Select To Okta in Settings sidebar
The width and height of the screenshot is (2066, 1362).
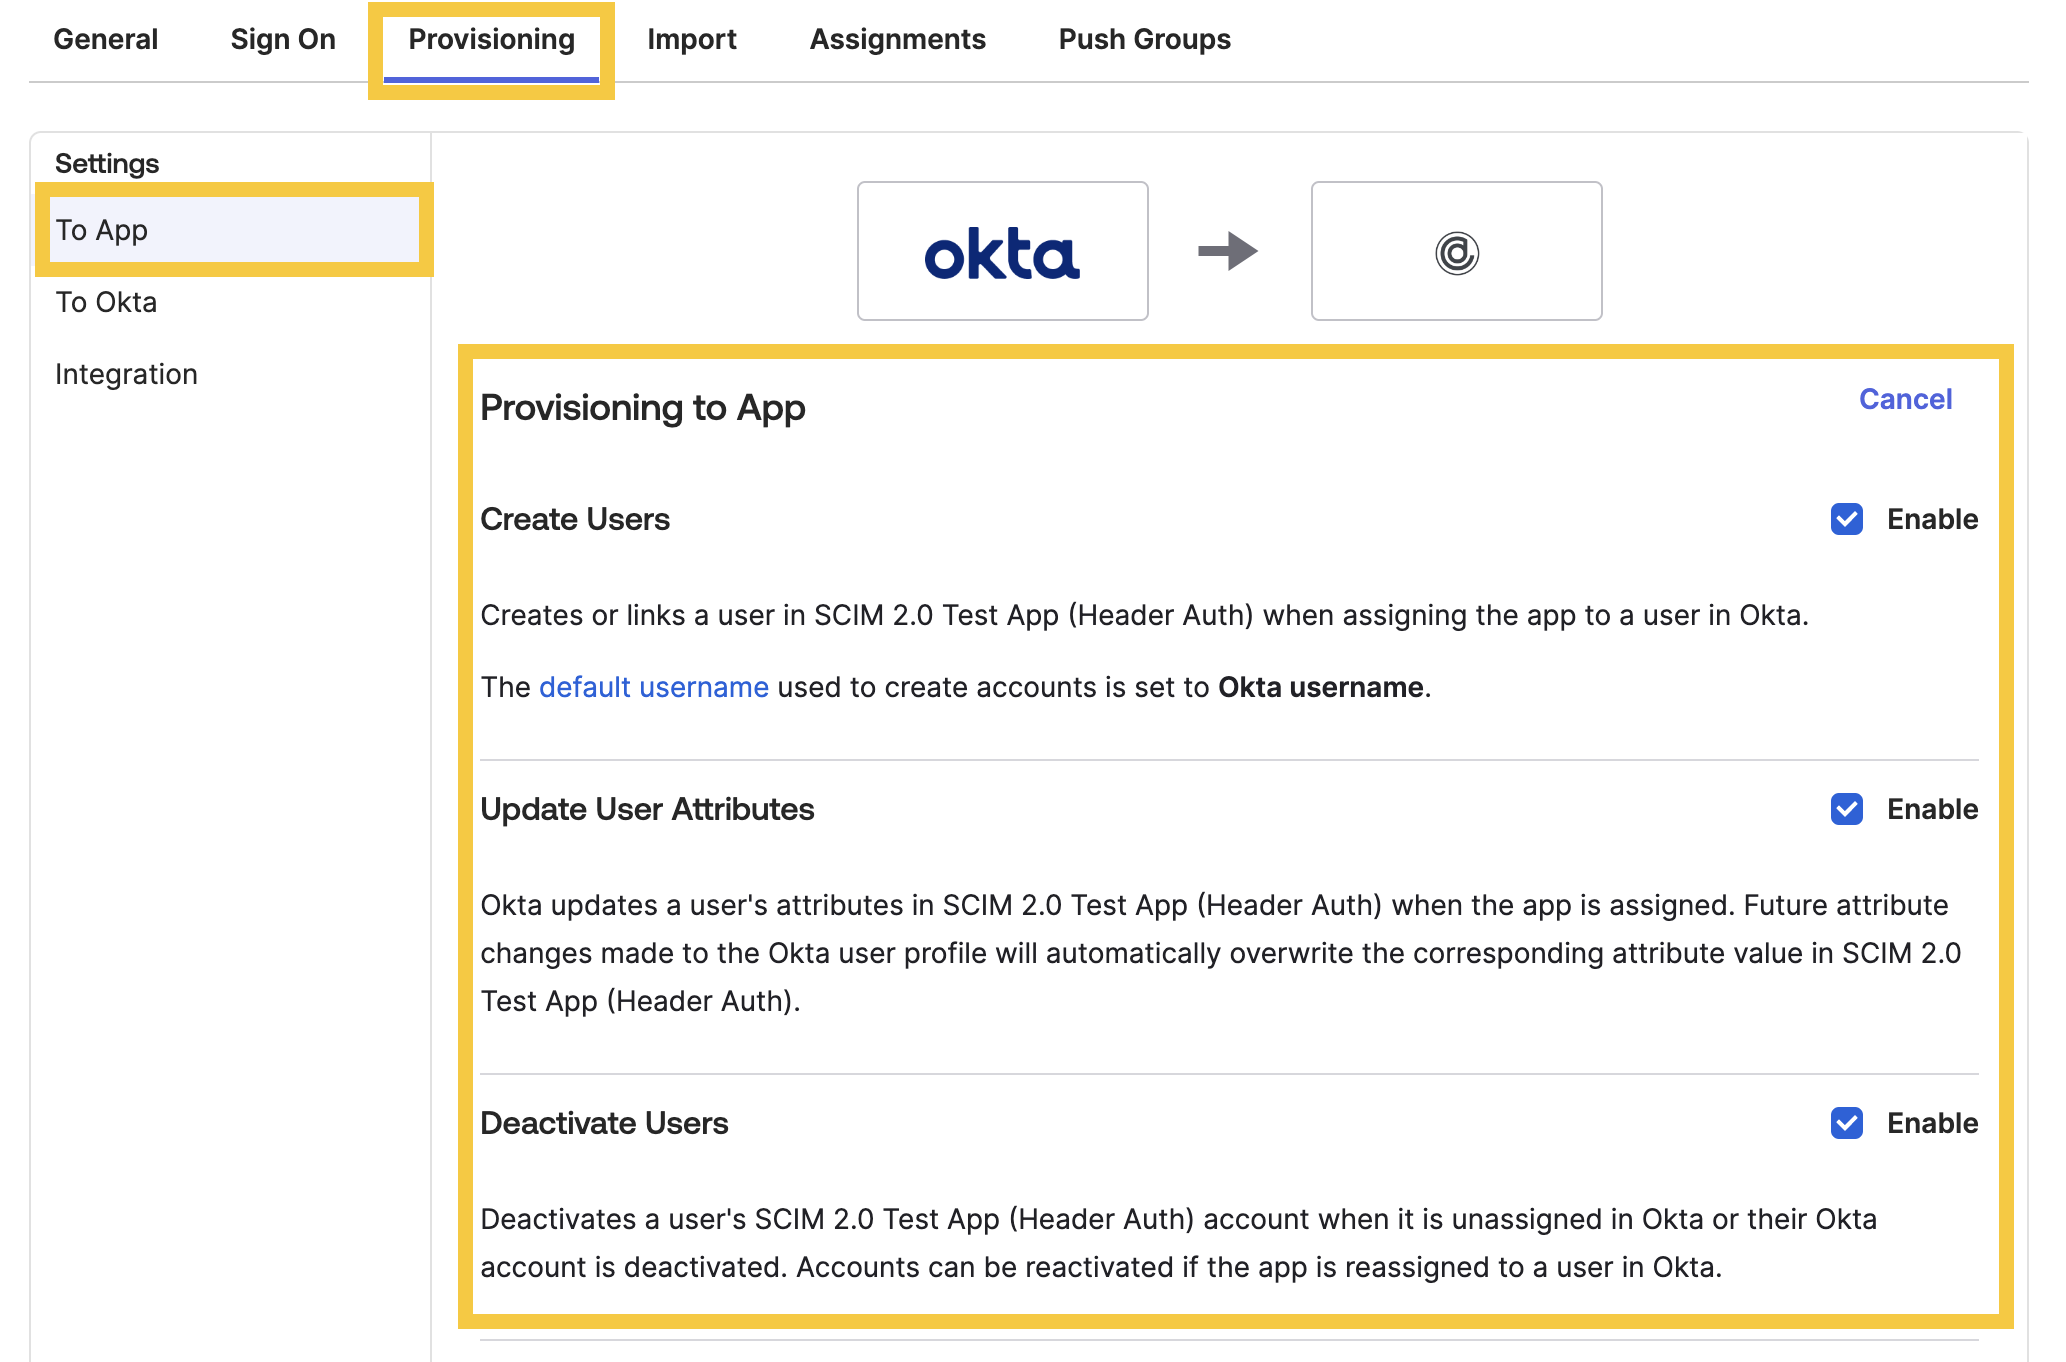click(x=106, y=302)
